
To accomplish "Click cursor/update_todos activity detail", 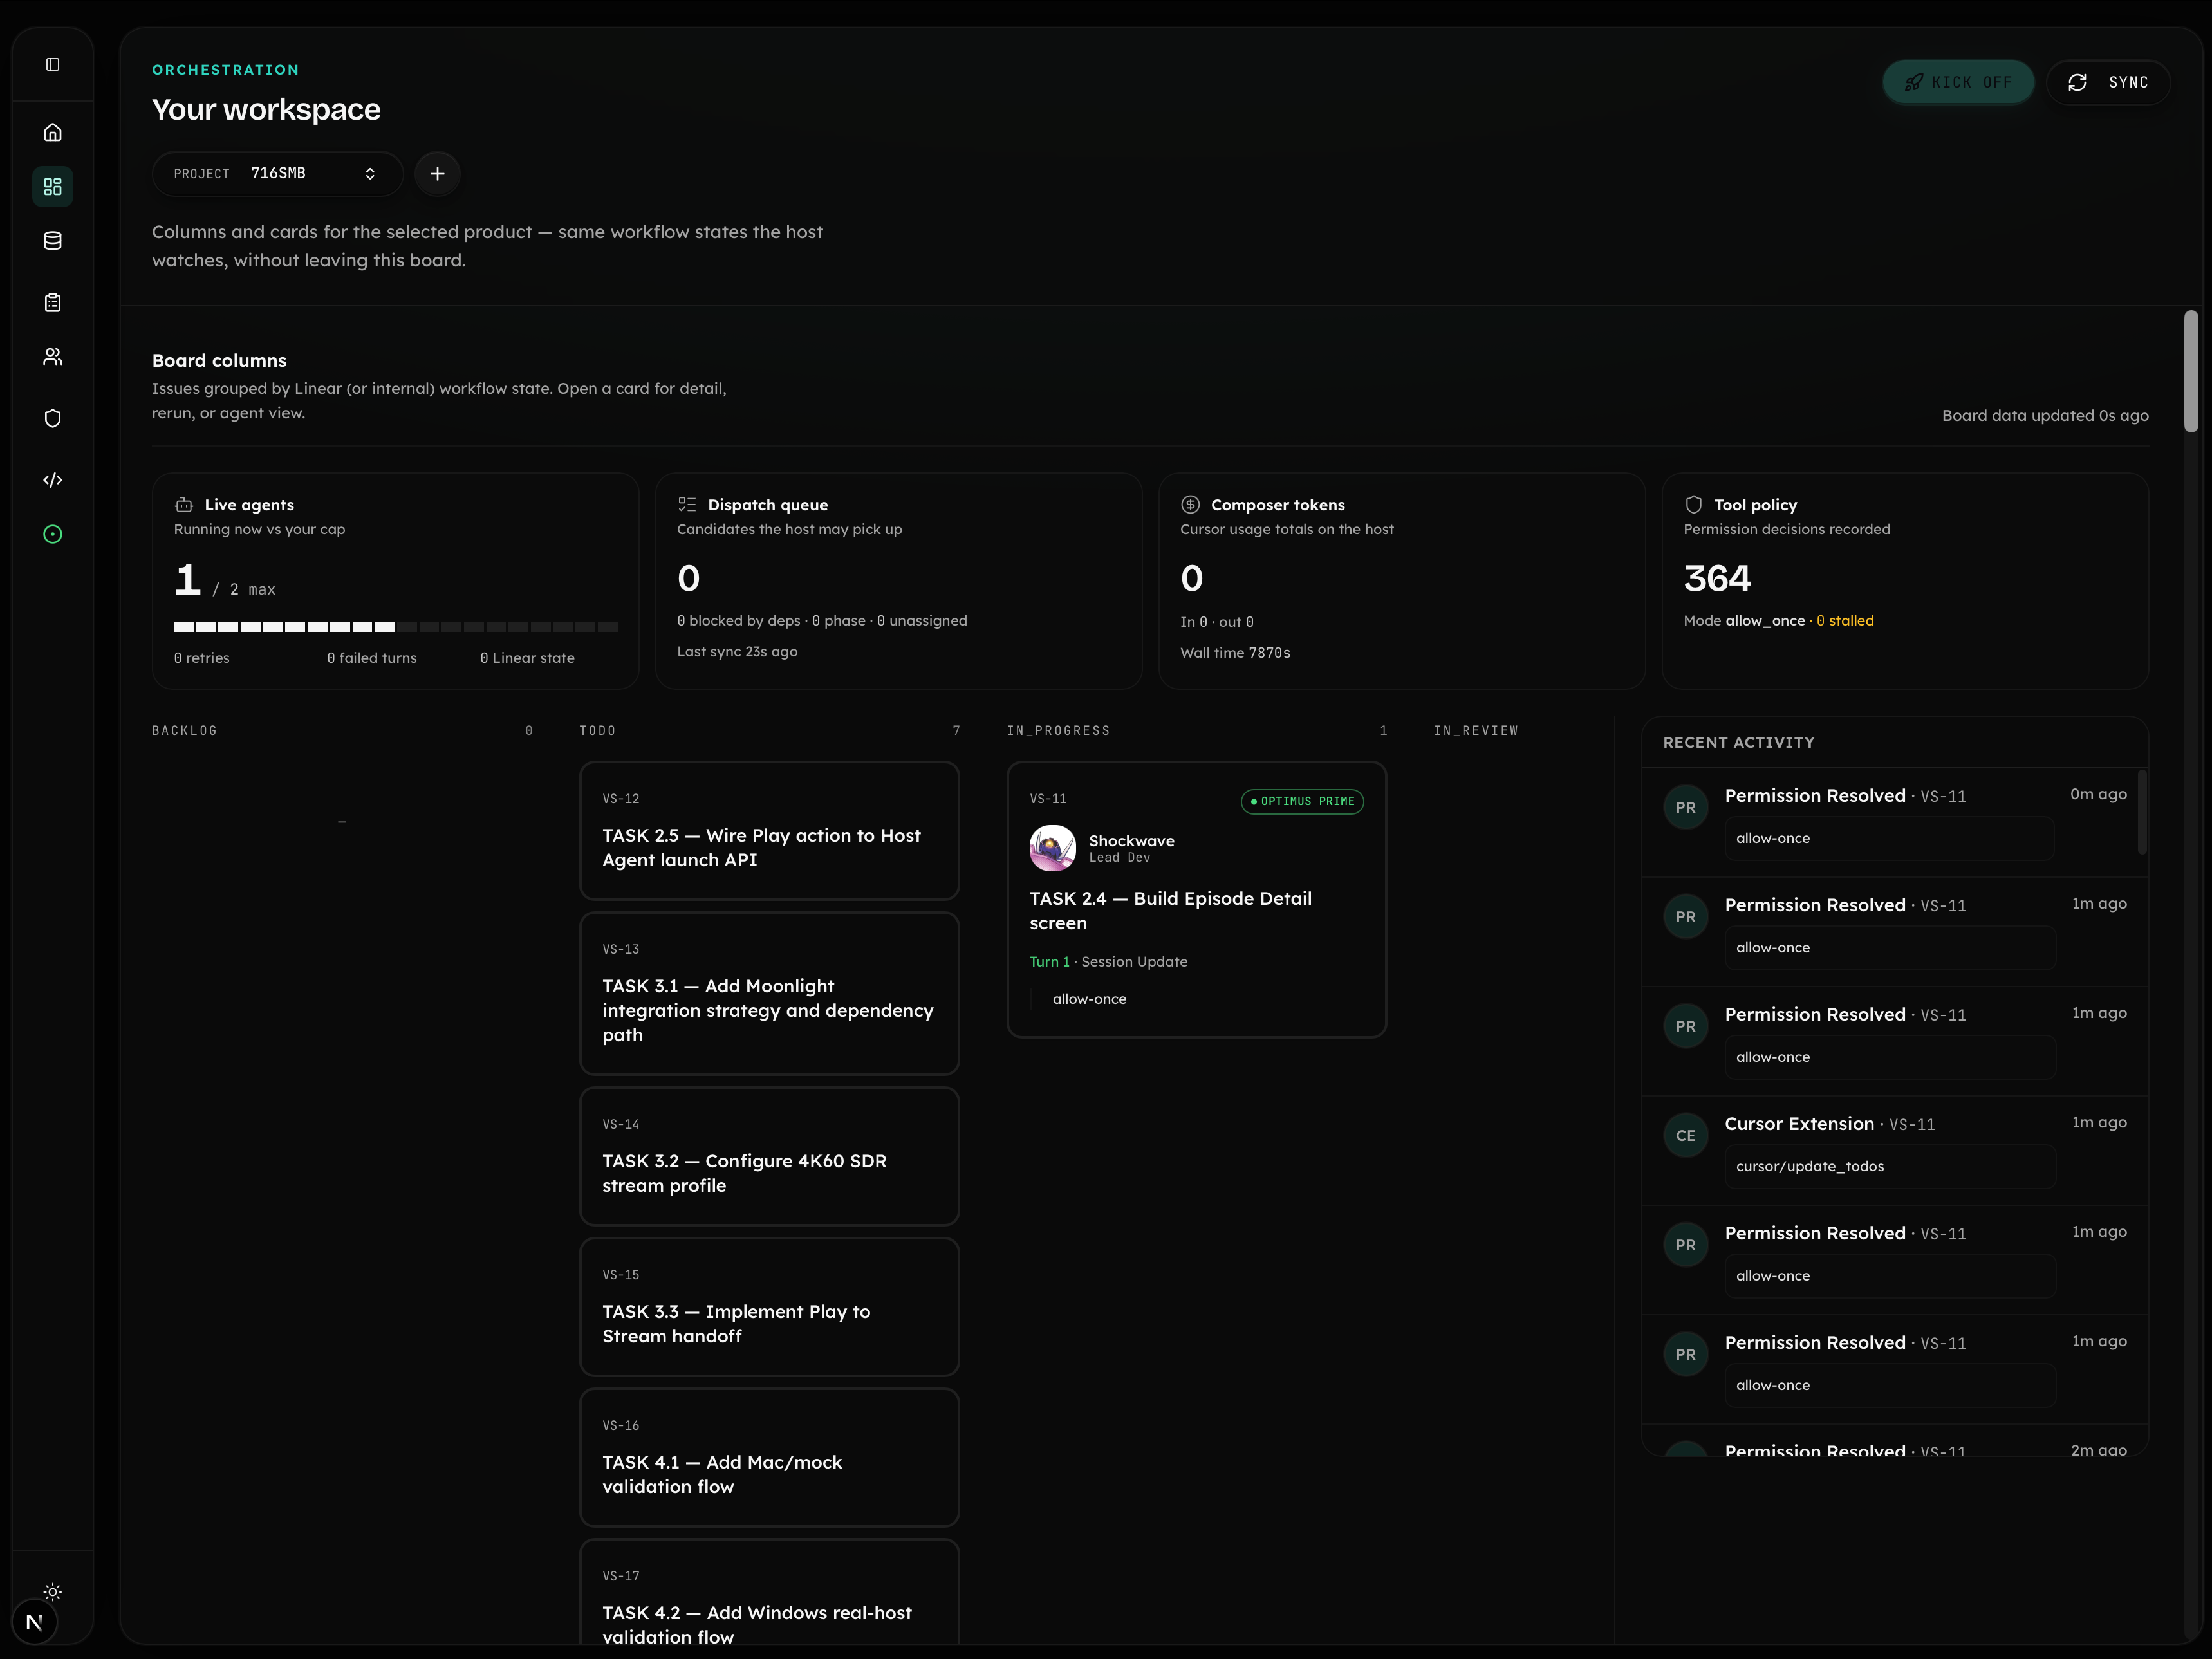I will click(1890, 1167).
